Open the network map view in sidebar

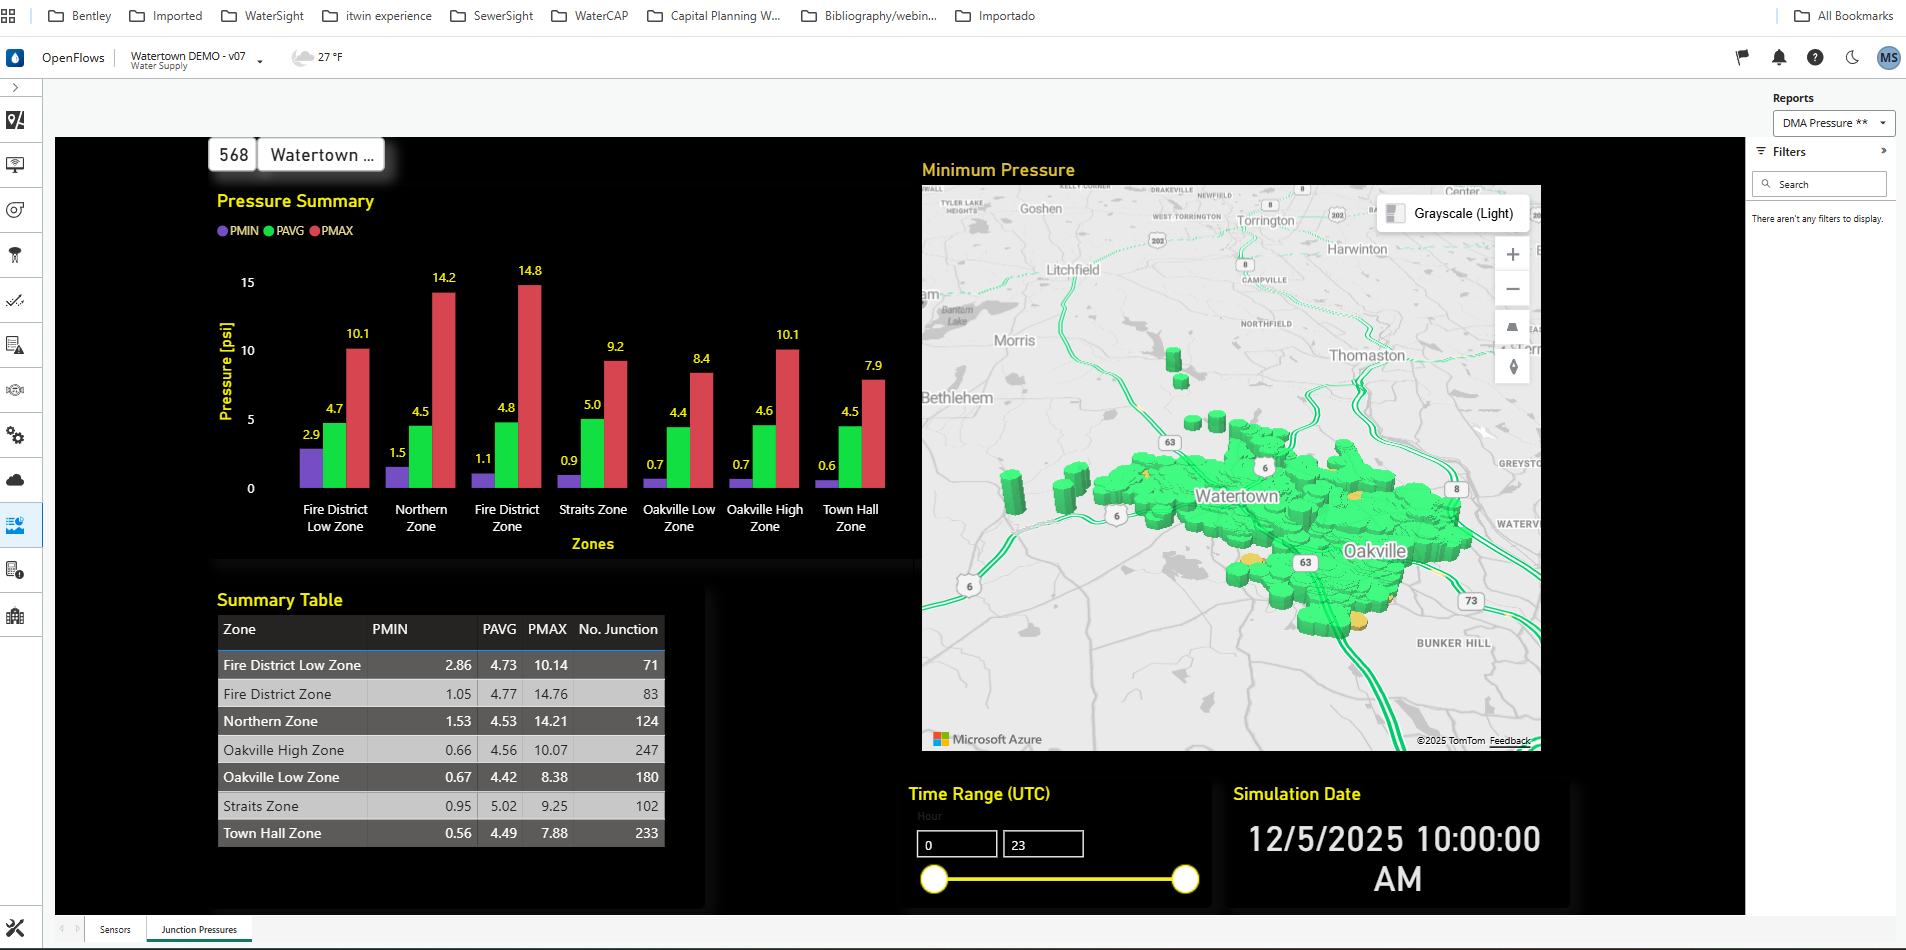[15, 120]
